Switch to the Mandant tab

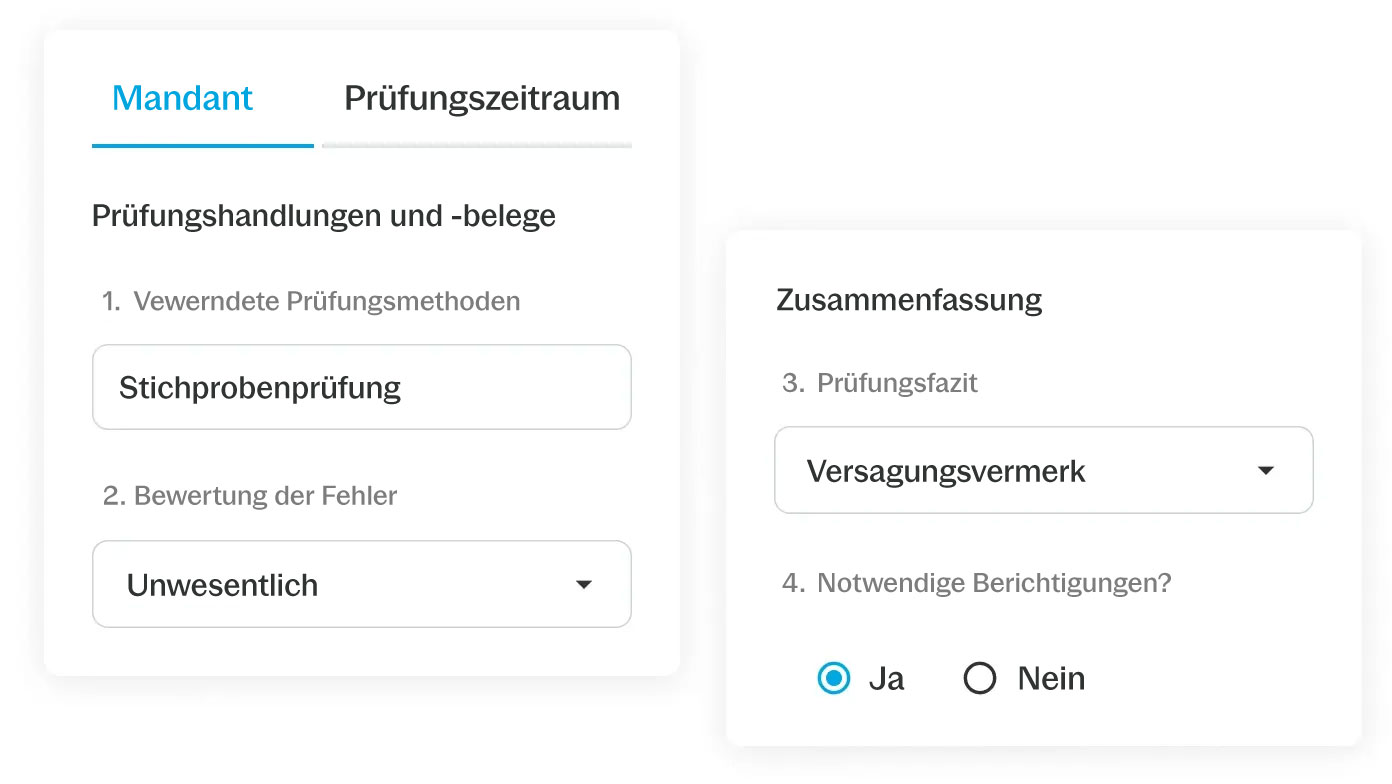pyautogui.click(x=182, y=98)
